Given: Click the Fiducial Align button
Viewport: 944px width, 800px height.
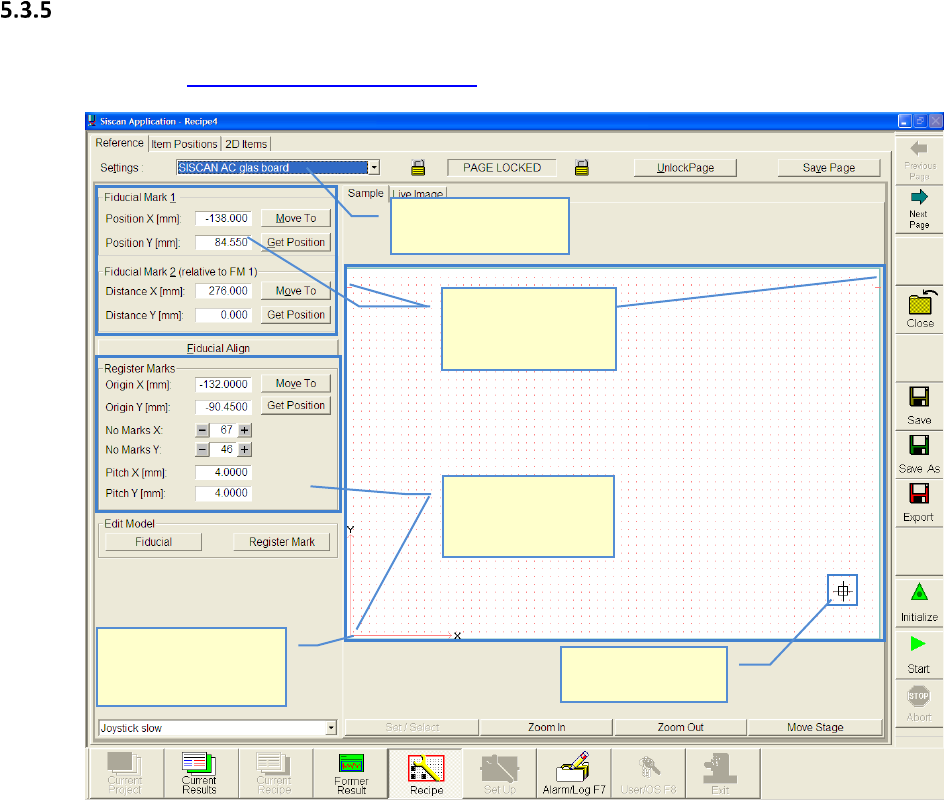Looking at the screenshot, I should pos(218,348).
